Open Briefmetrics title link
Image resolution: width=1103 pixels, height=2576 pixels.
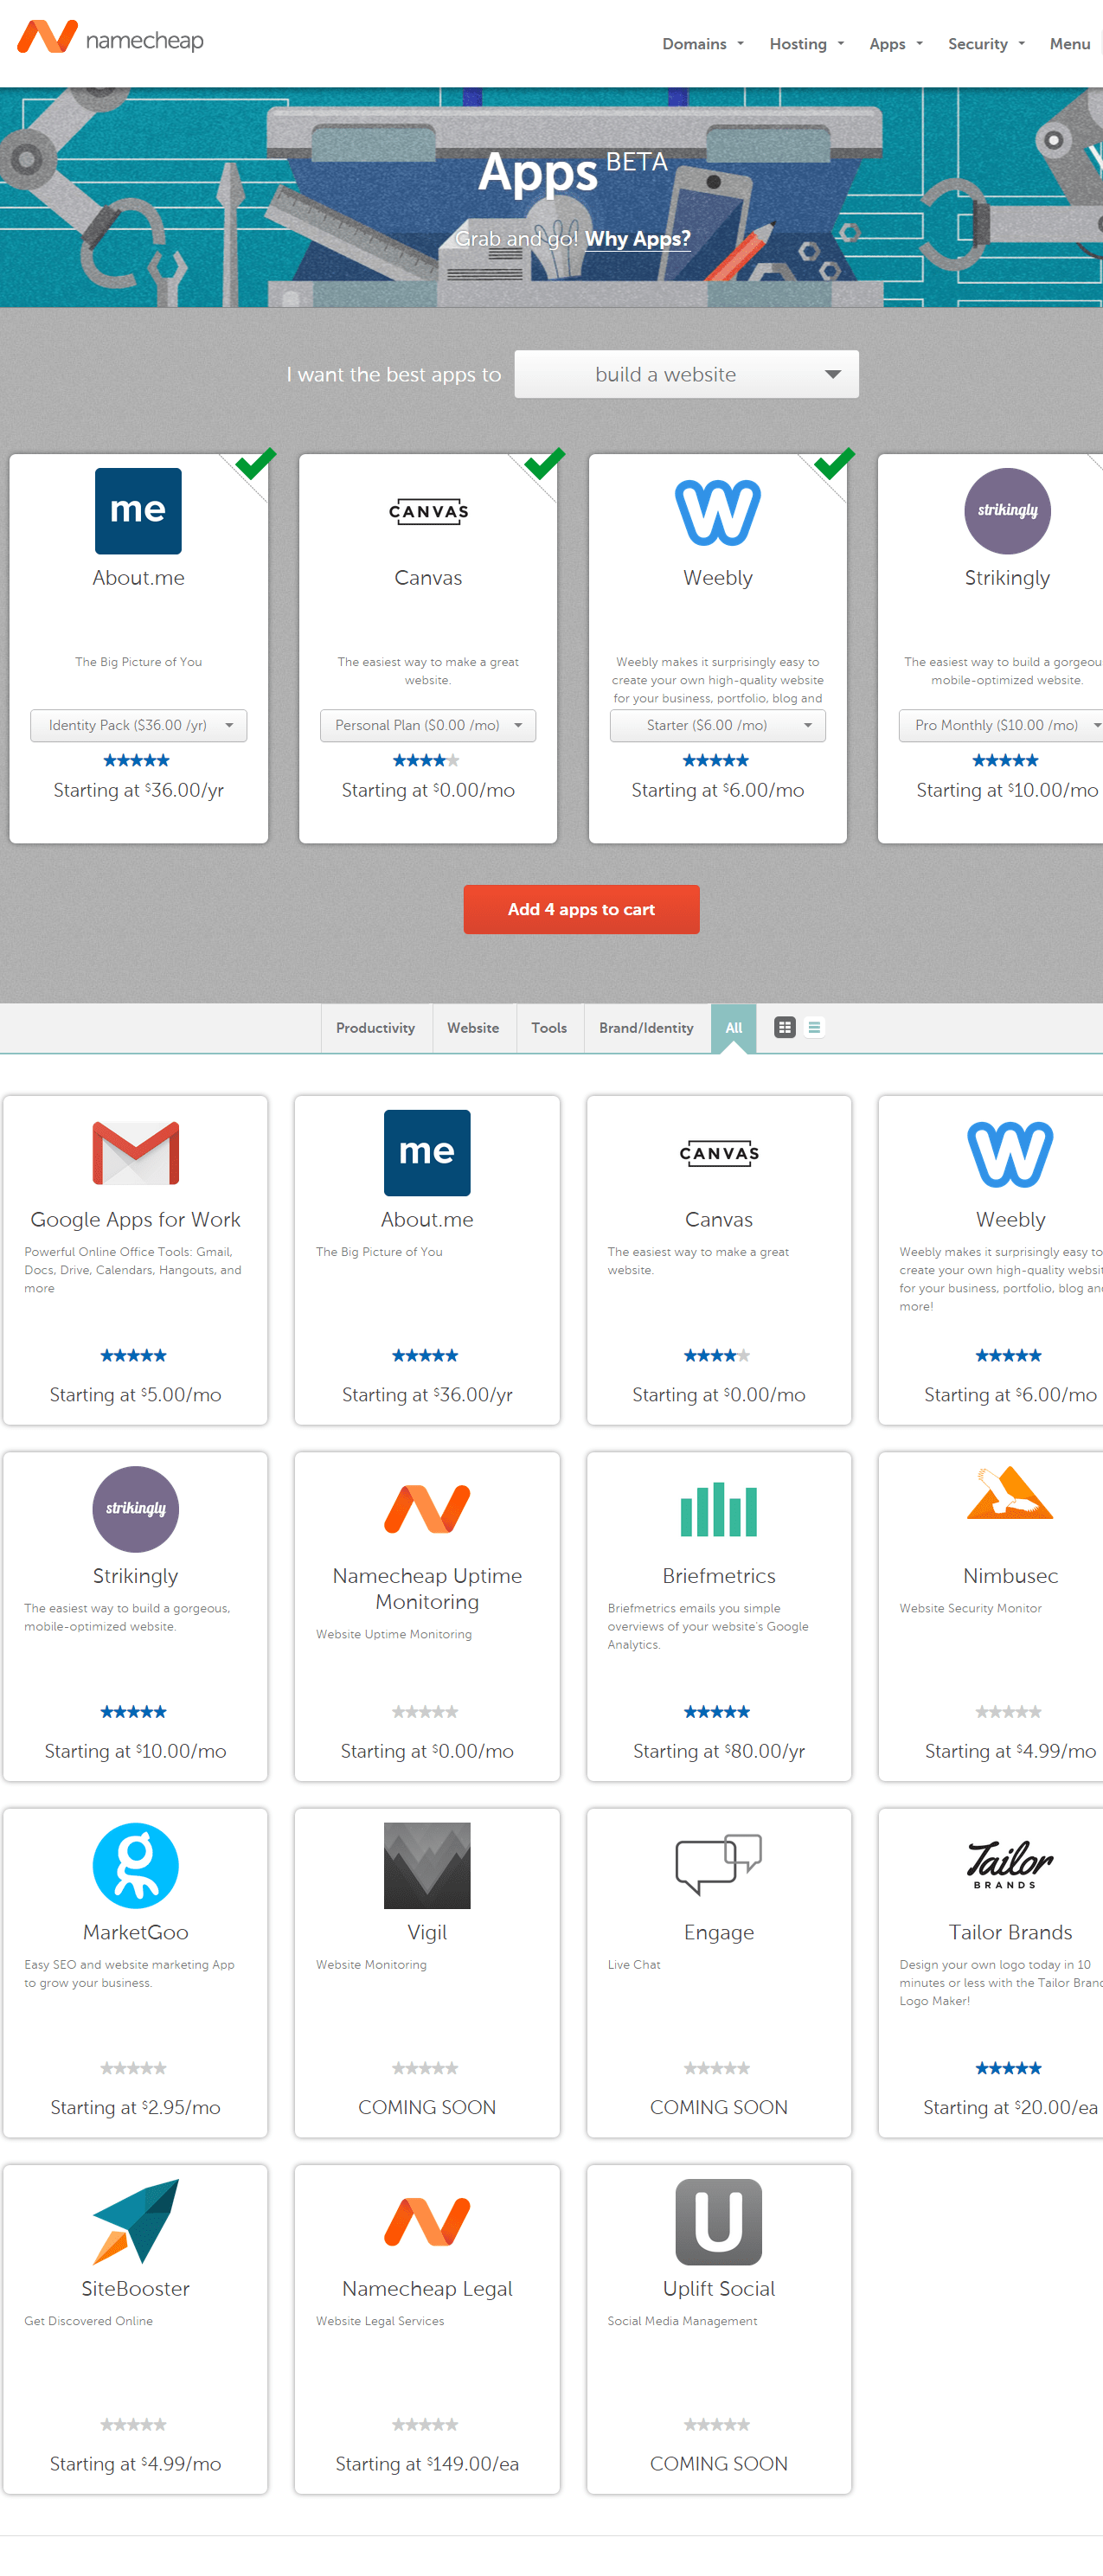(x=719, y=1575)
